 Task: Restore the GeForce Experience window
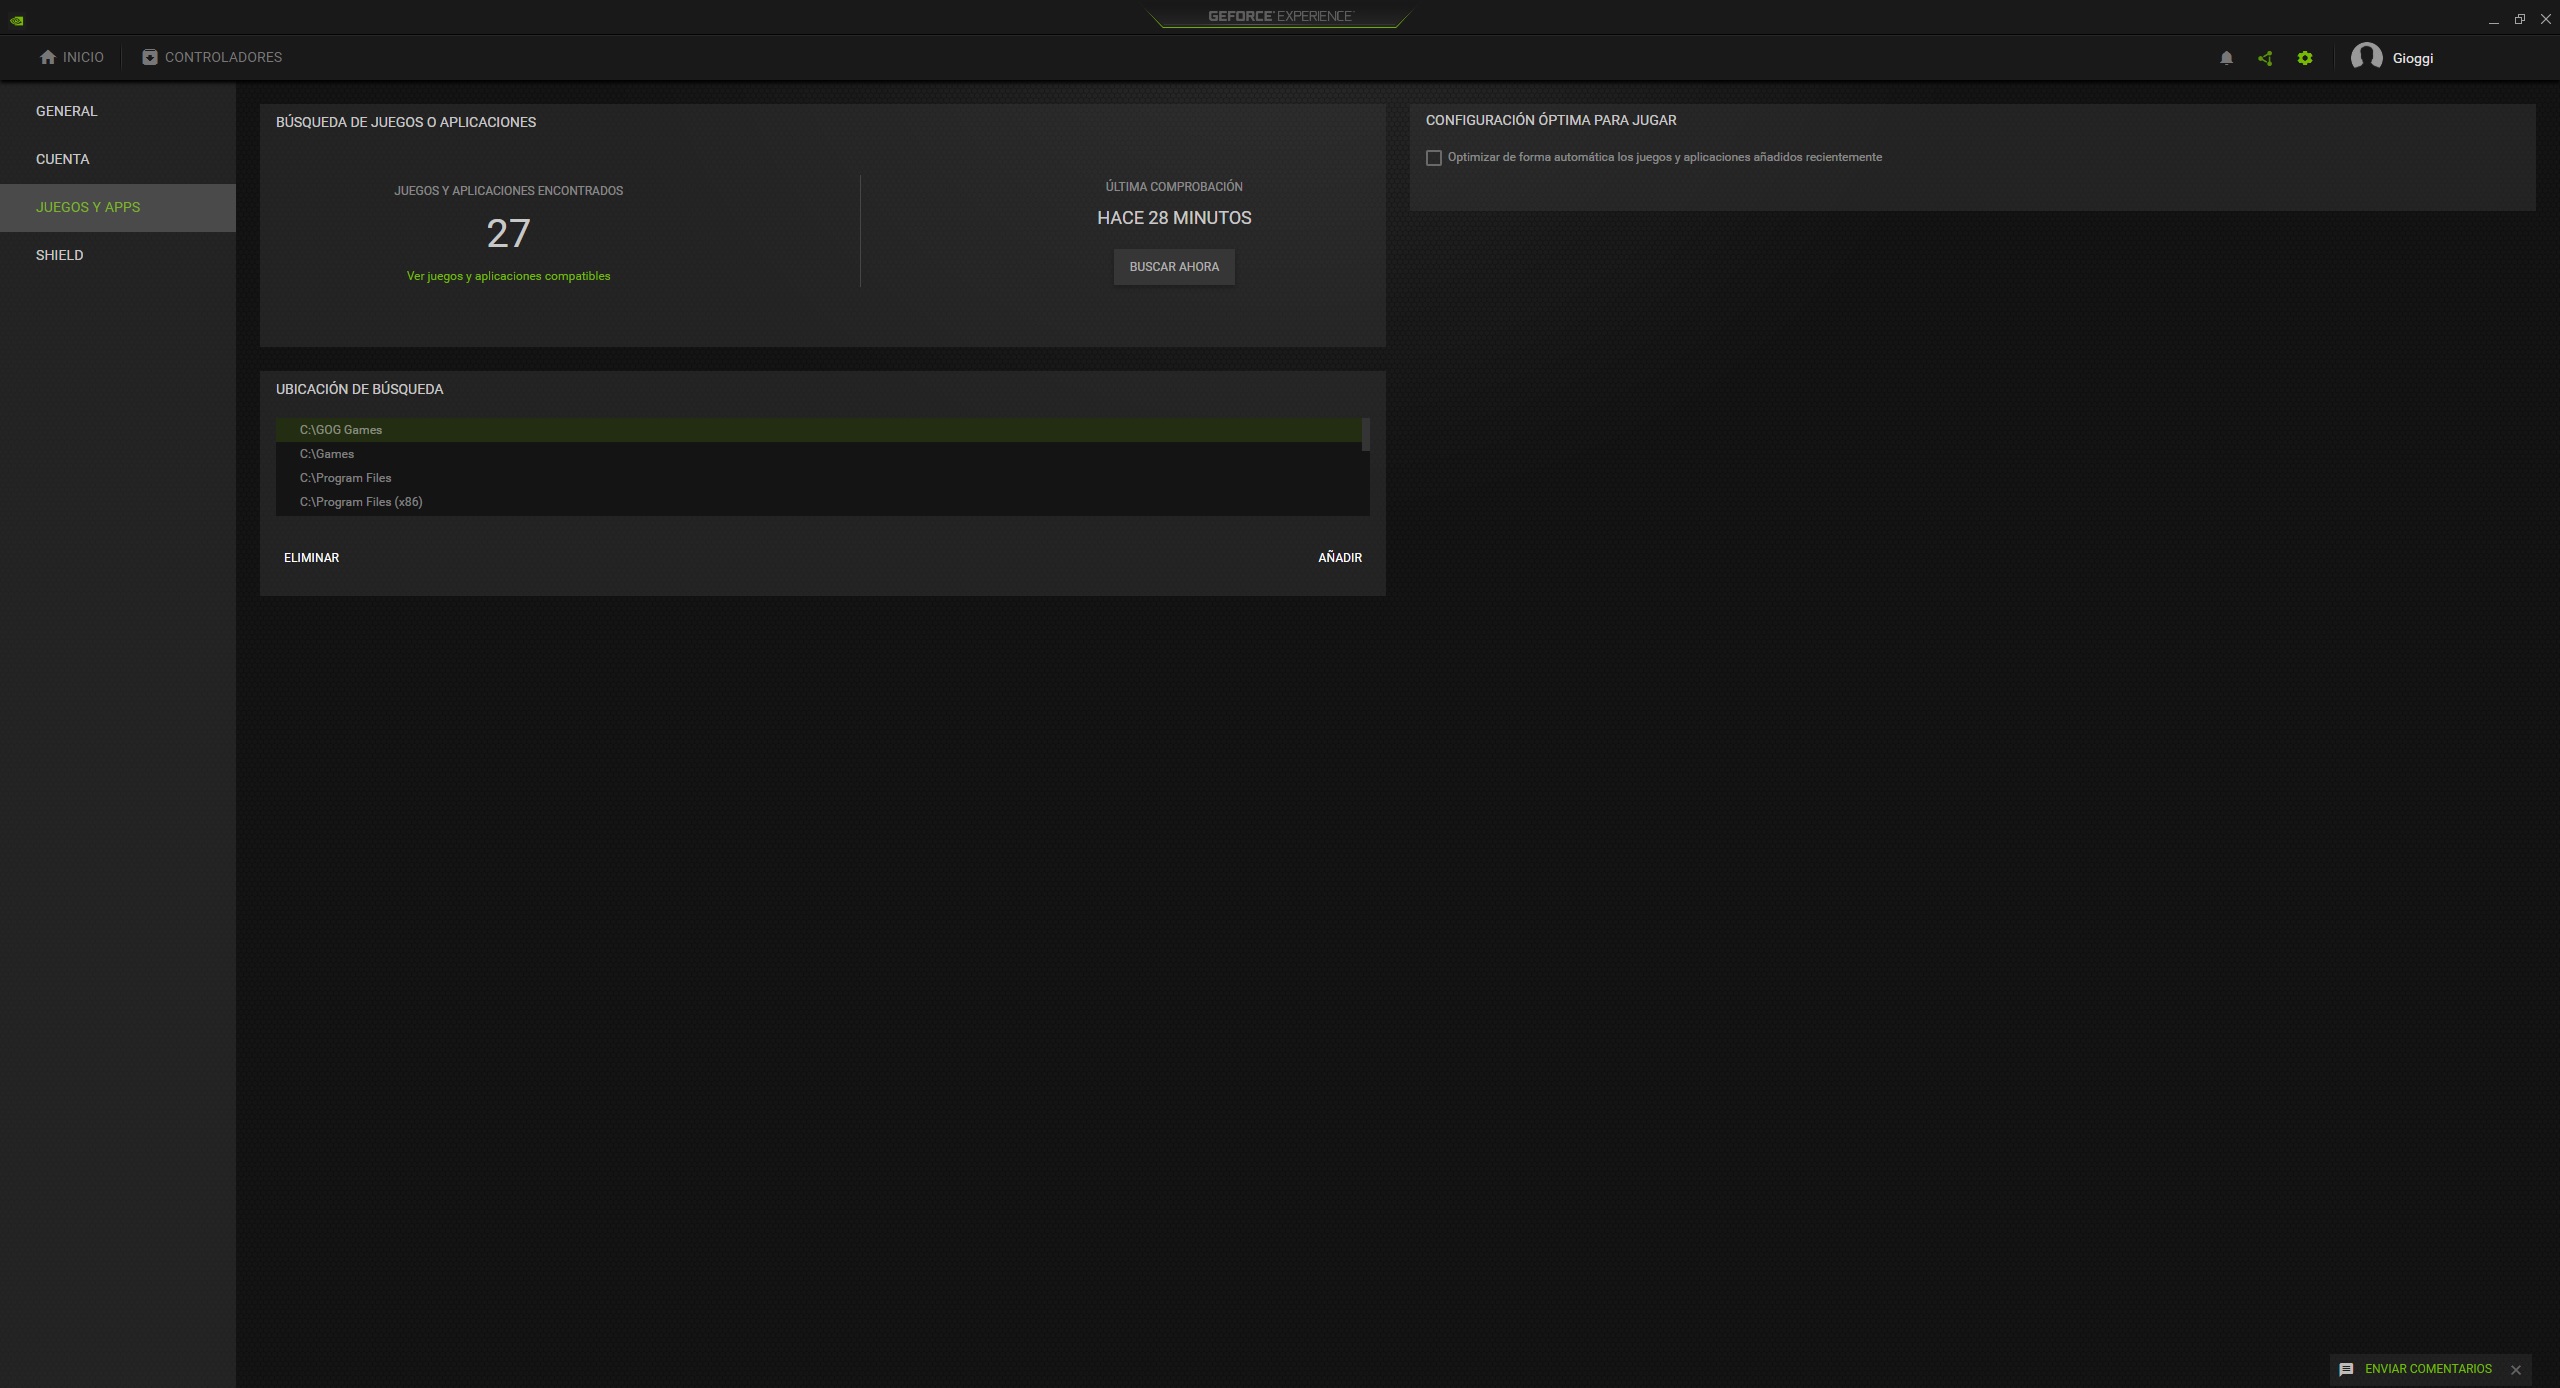click(2519, 19)
